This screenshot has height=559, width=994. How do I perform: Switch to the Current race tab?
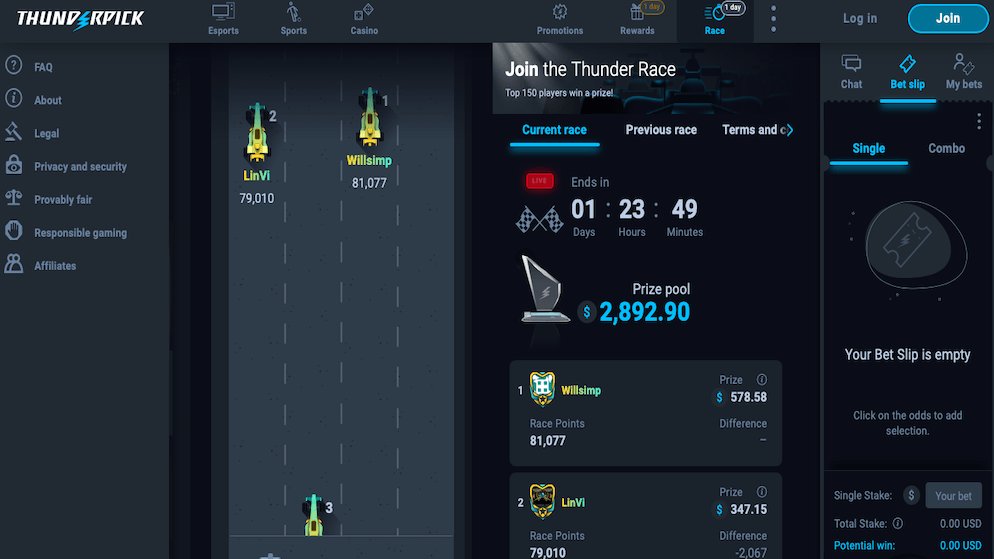click(x=554, y=130)
